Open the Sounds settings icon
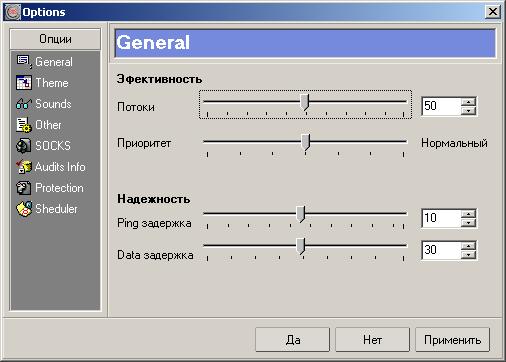506x362 pixels. (24, 104)
